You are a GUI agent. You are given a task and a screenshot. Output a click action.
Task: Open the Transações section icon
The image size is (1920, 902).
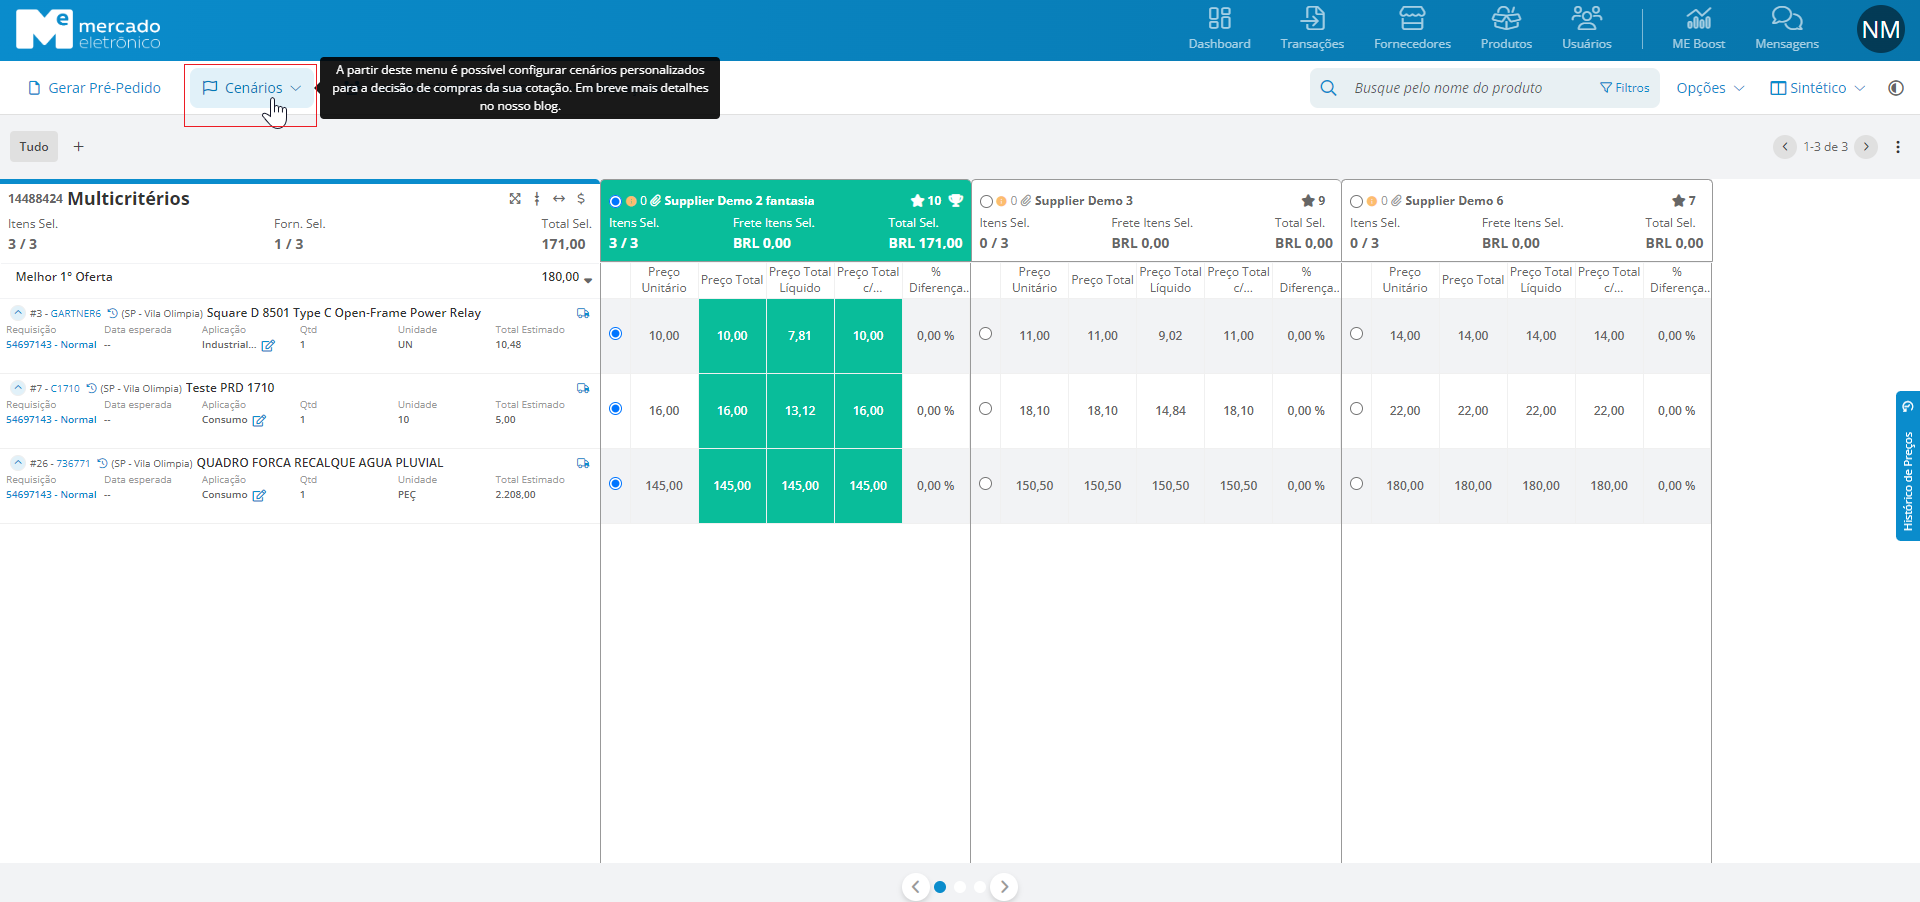pos(1312,19)
